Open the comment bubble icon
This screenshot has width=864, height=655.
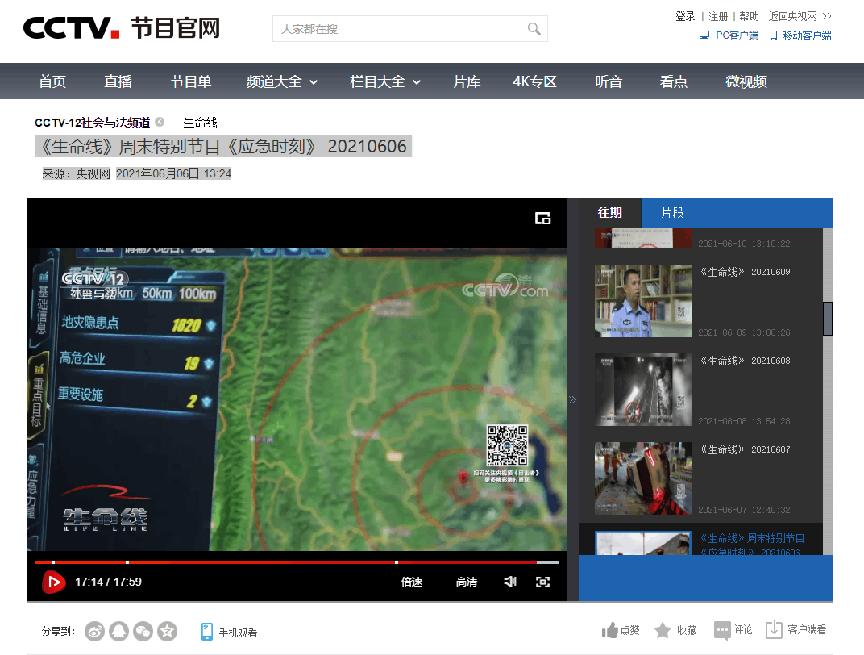pos(722,630)
